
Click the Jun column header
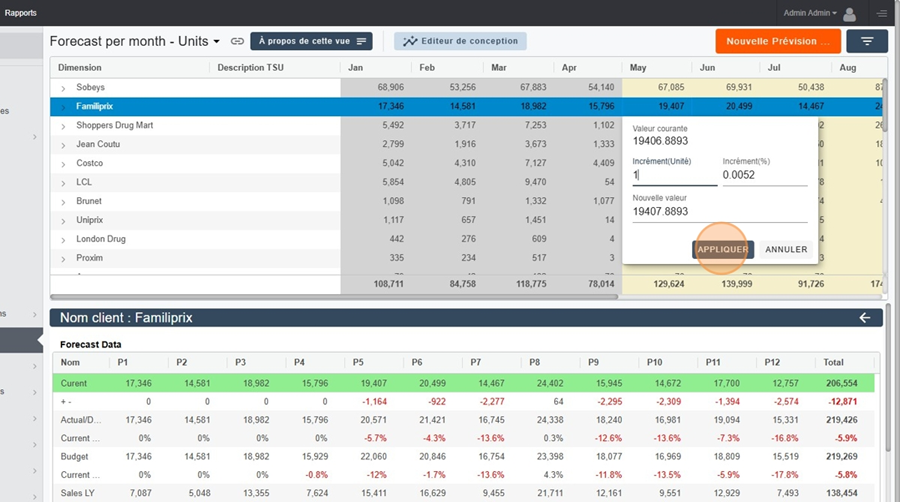(707, 68)
